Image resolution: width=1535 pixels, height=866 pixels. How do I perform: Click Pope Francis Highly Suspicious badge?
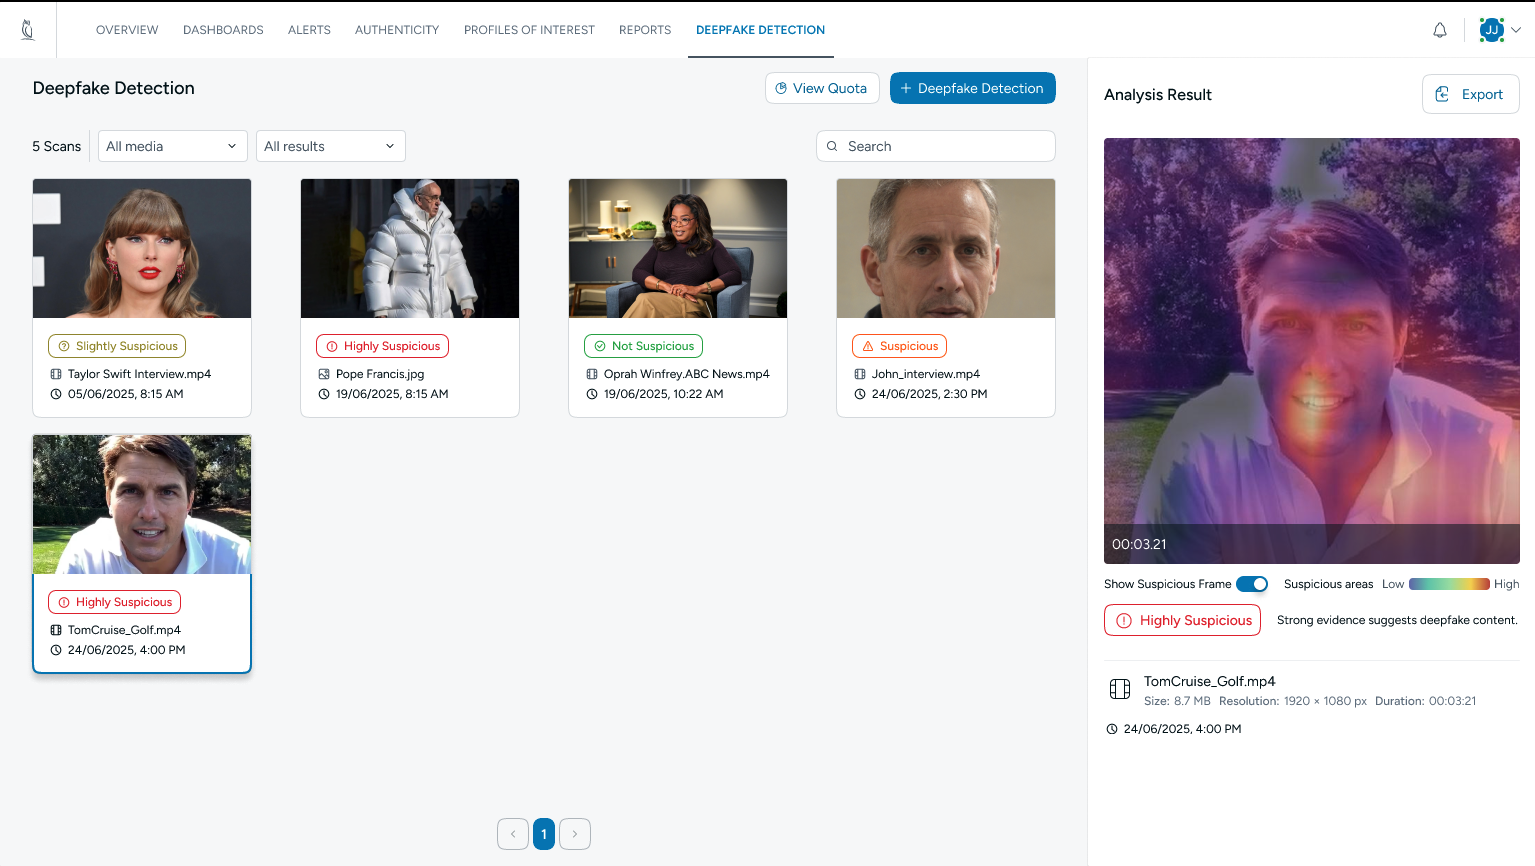coord(382,346)
